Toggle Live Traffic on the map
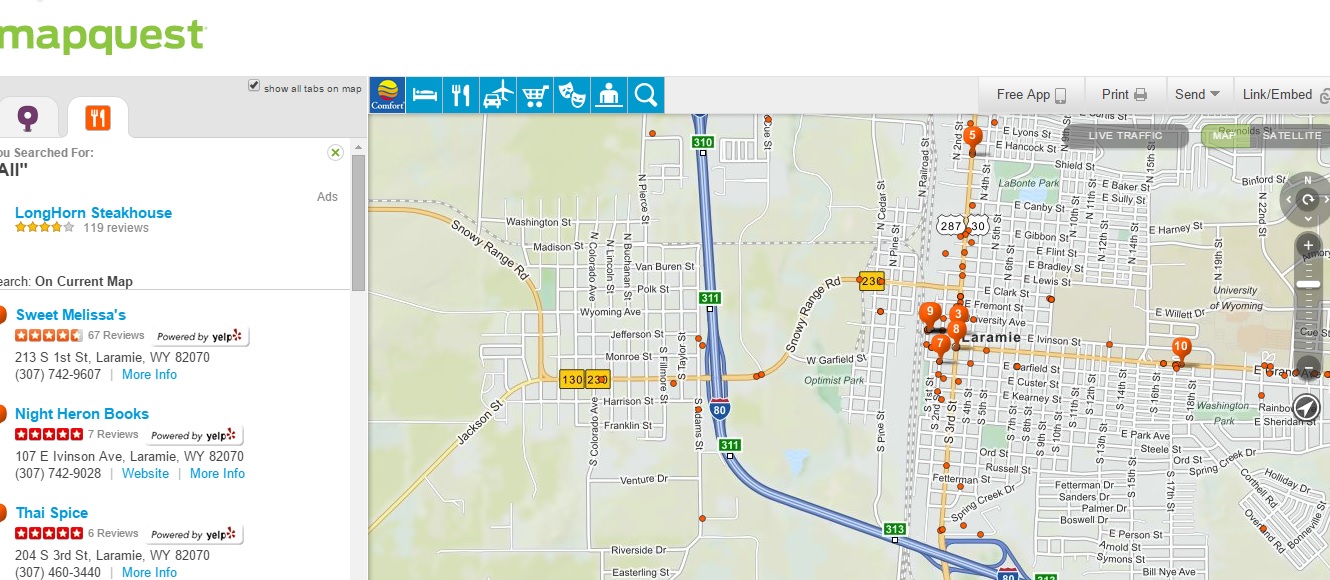The width and height of the screenshot is (1330, 580). (1125, 136)
